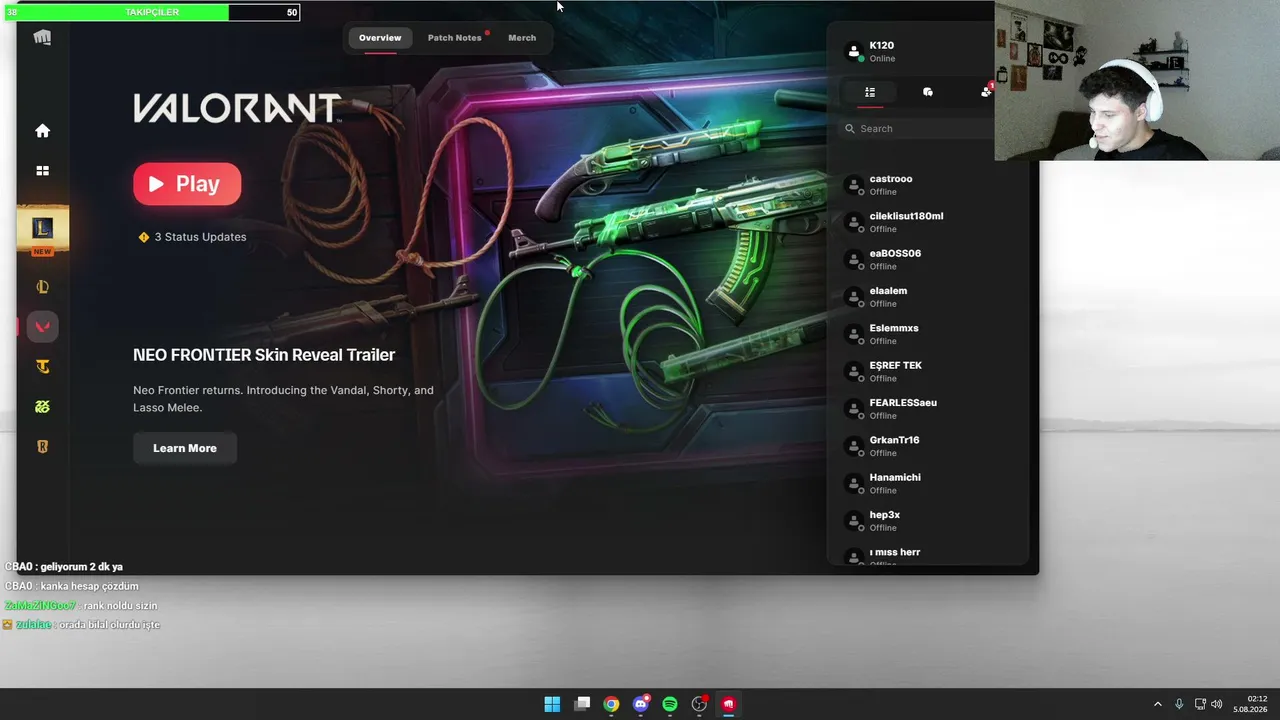Open the 2XKO game icon
The width and height of the screenshot is (1280, 720).
coord(42,407)
